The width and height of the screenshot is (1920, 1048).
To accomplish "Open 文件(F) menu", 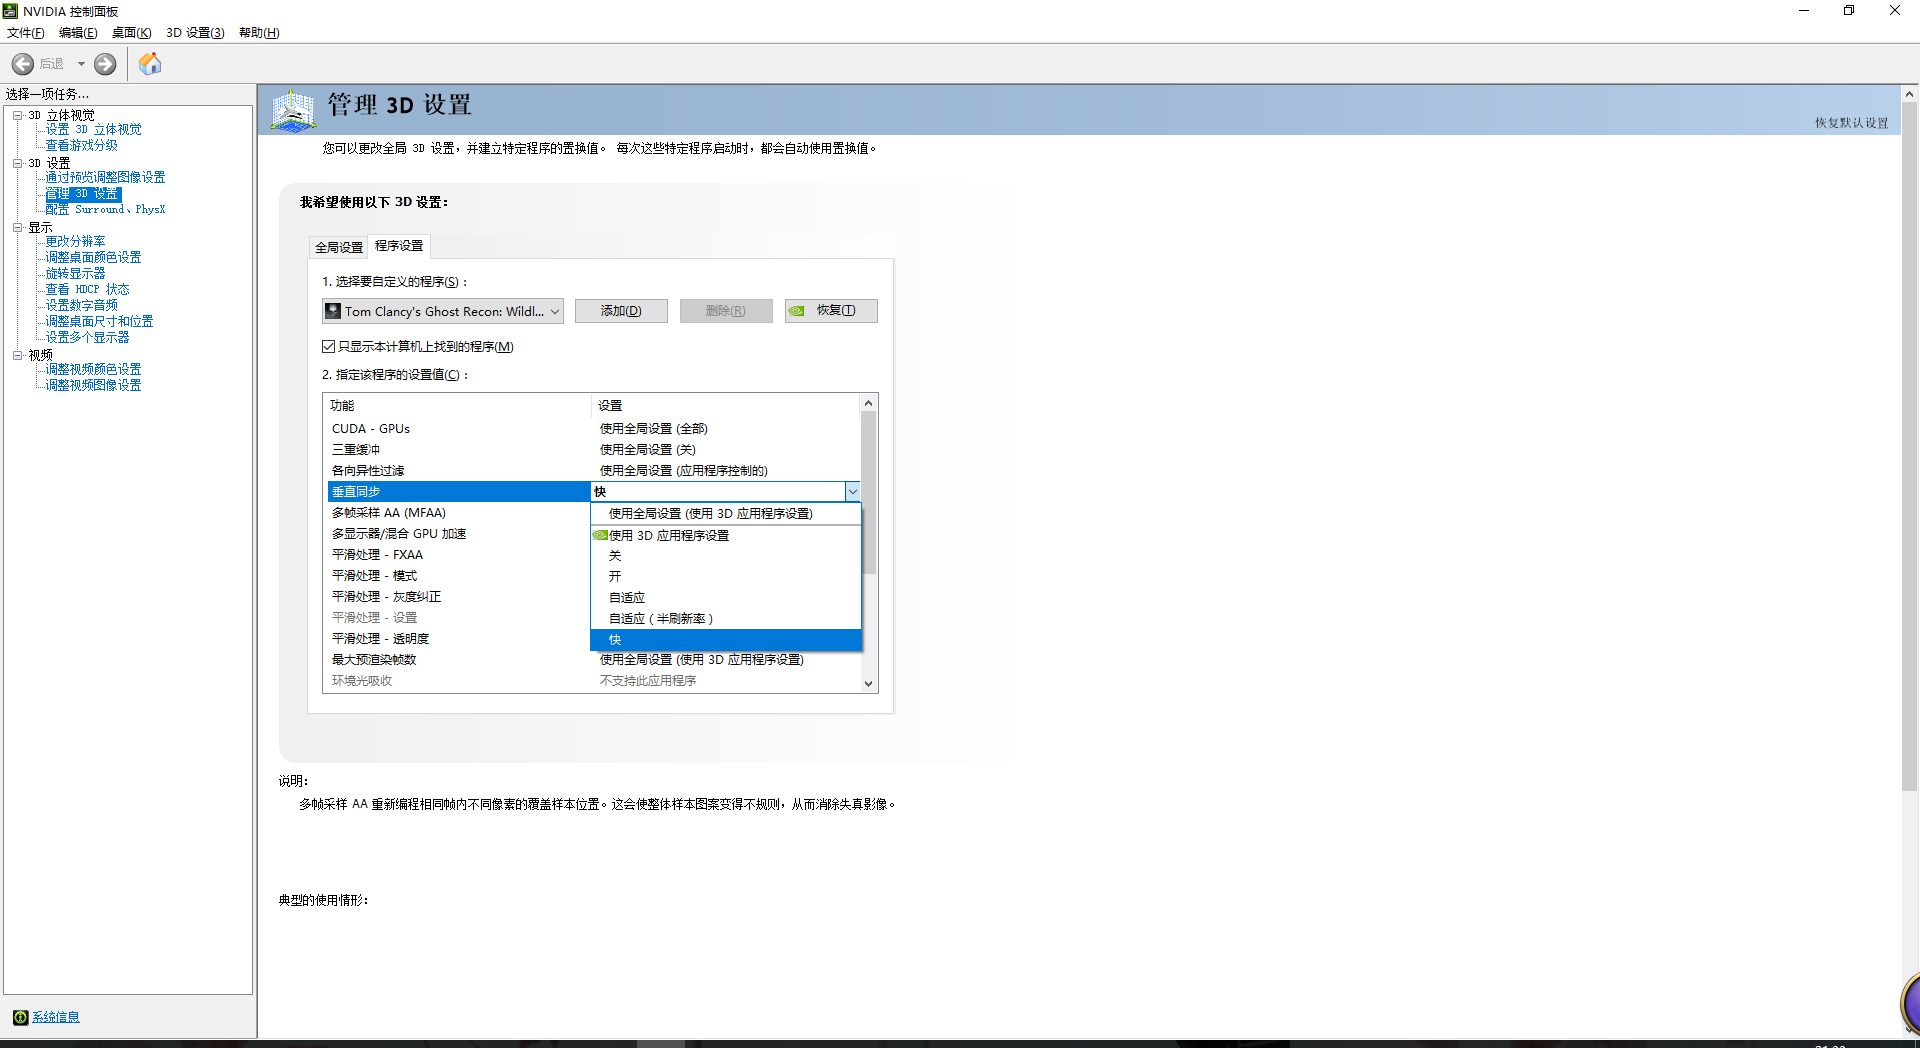I will coord(25,33).
